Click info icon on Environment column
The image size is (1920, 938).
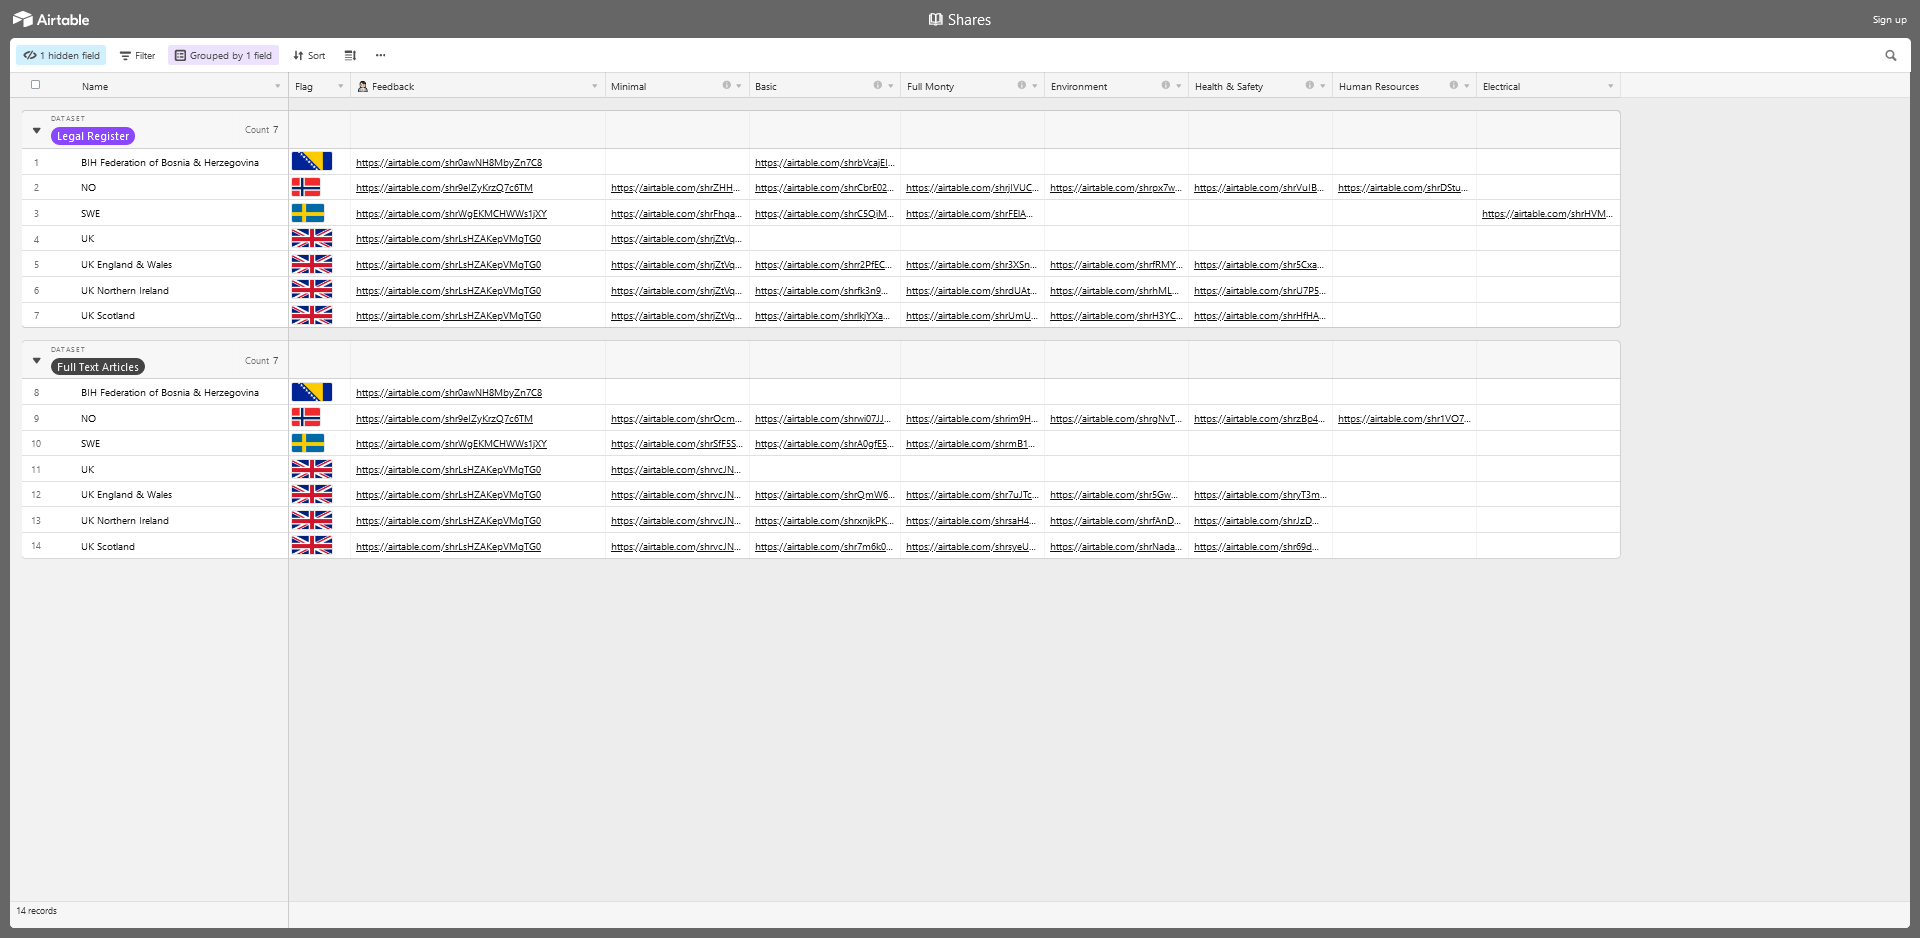[x=1166, y=85]
